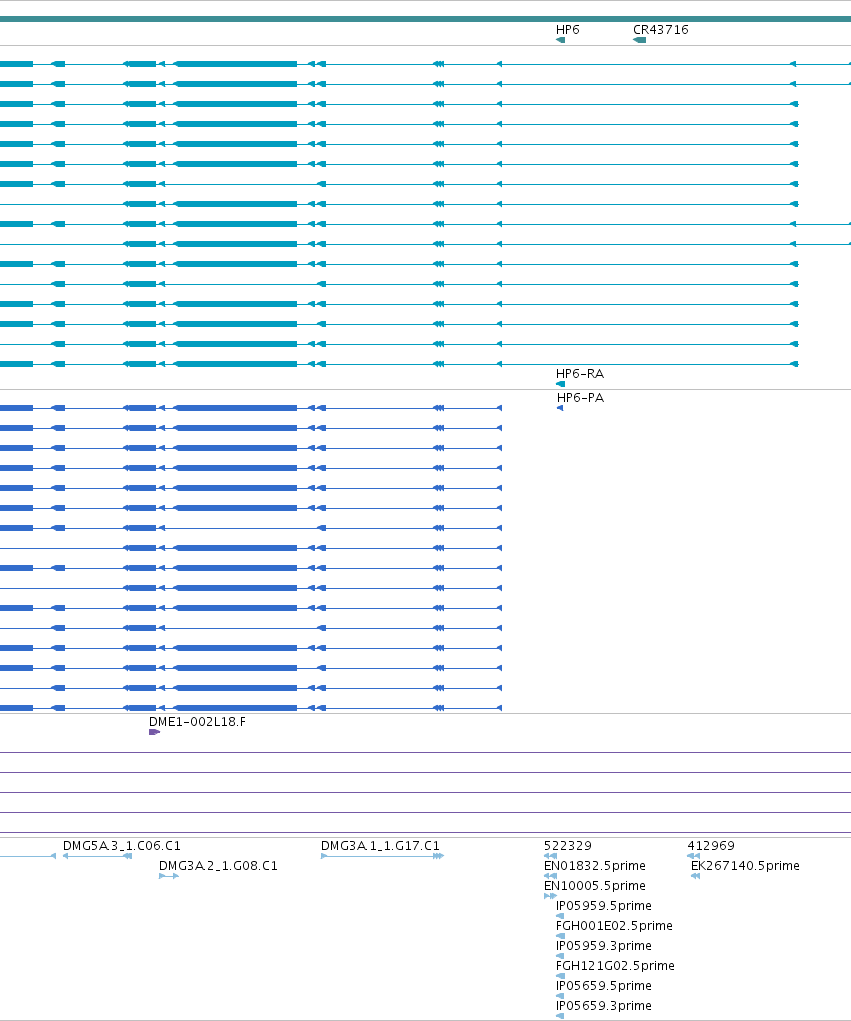Open the IP05959.3prime EST label
The image size is (851, 1021).
point(604,946)
